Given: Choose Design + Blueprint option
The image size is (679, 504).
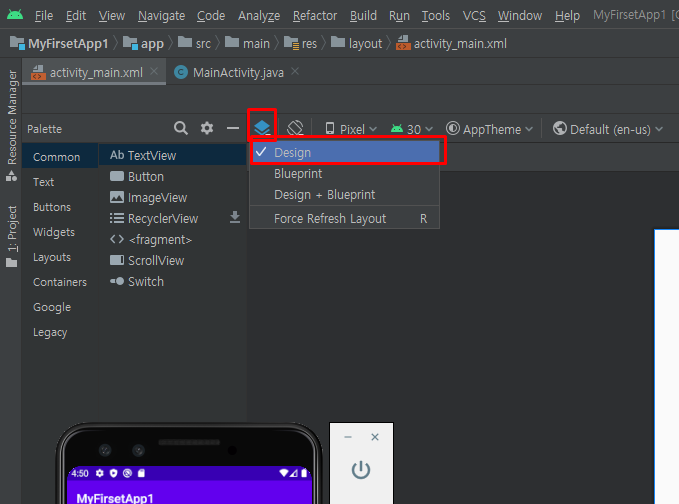Looking at the screenshot, I should (x=346, y=195).
